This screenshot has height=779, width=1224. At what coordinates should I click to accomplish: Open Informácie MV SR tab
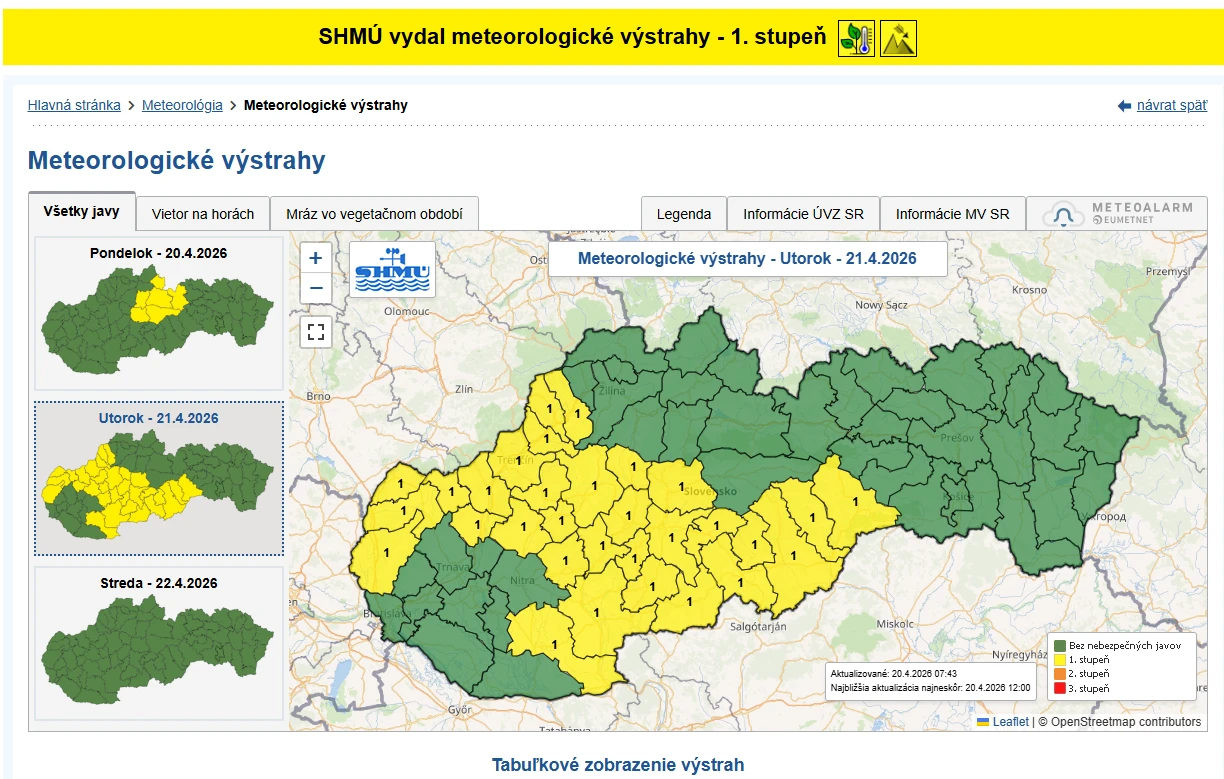pos(952,214)
